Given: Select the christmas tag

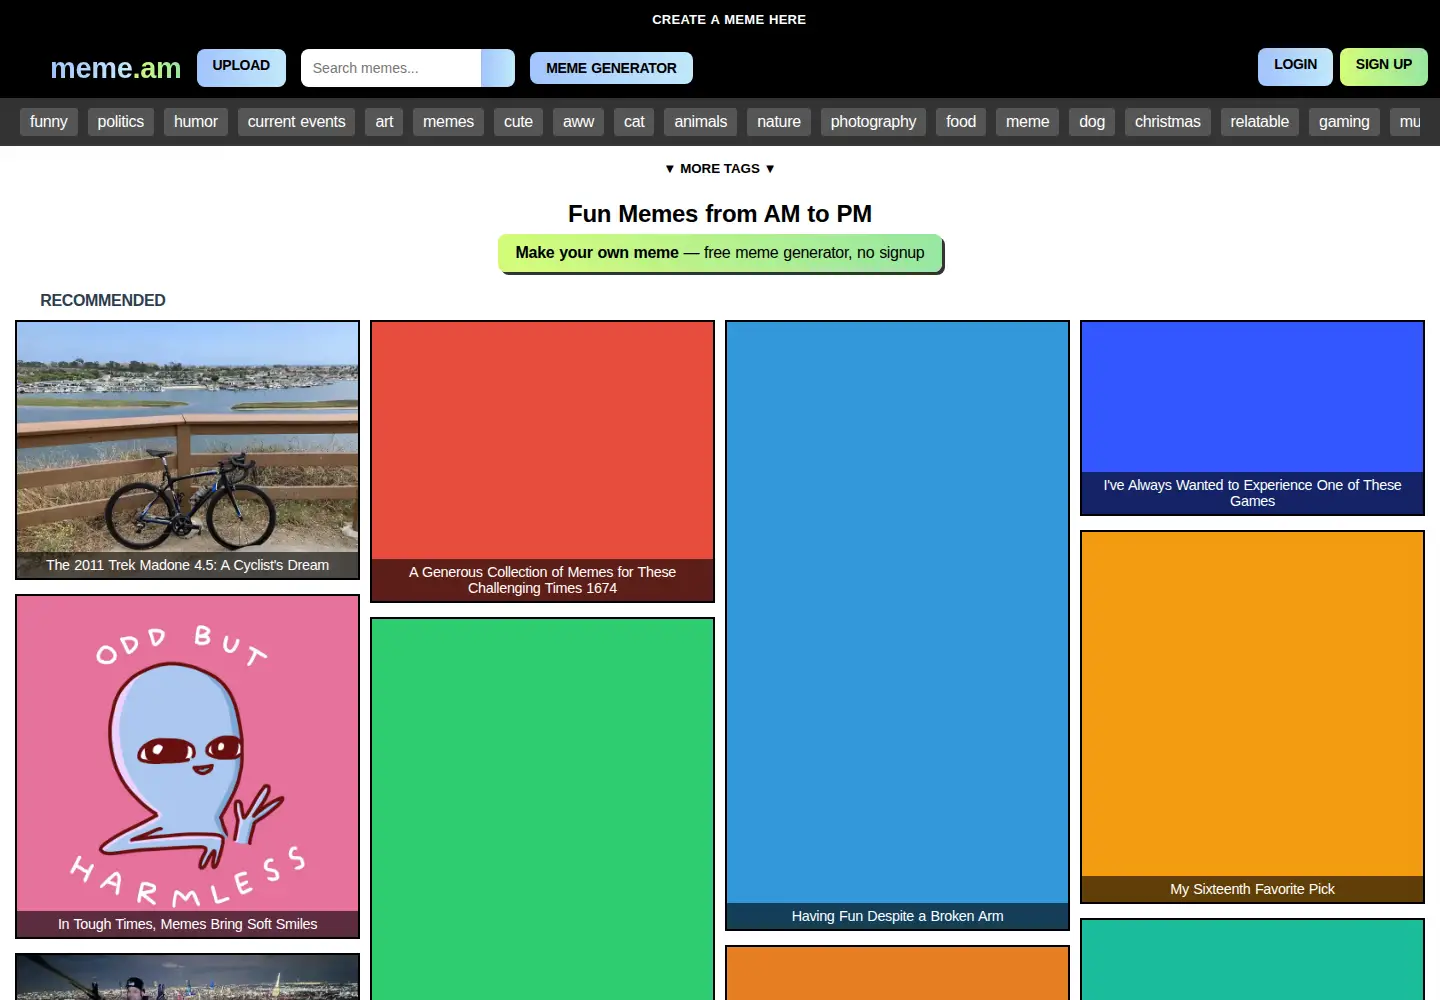Looking at the screenshot, I should (1168, 122).
